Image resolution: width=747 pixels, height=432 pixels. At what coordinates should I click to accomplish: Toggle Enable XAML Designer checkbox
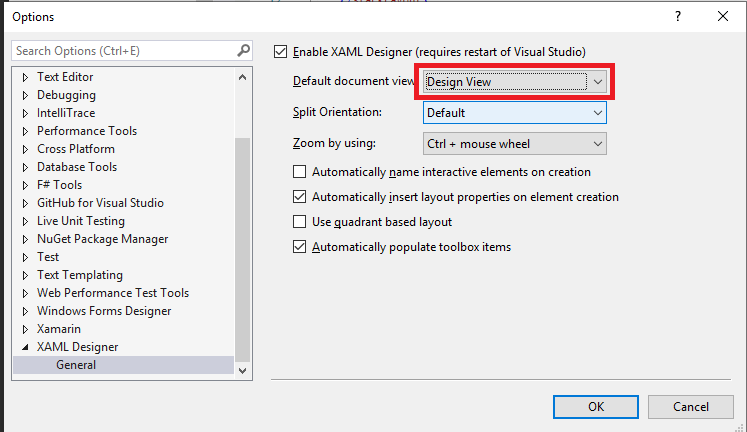(281, 51)
